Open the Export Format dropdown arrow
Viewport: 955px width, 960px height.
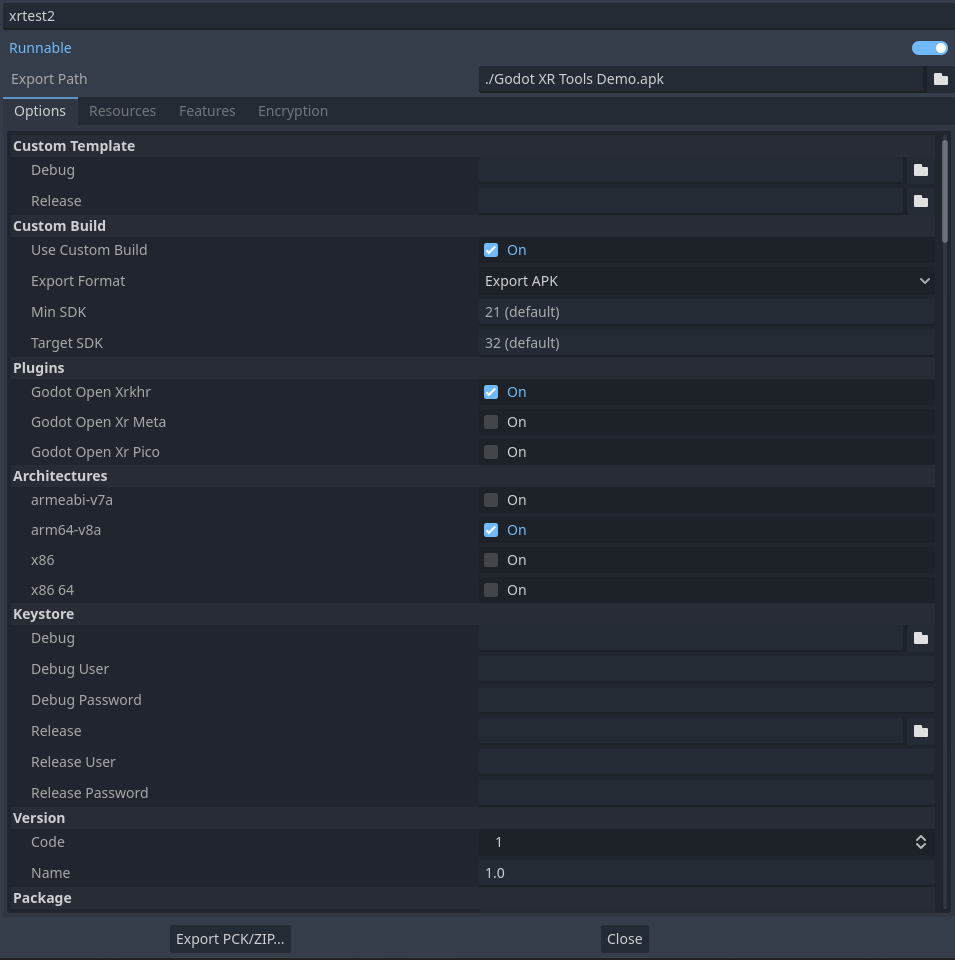click(x=923, y=281)
